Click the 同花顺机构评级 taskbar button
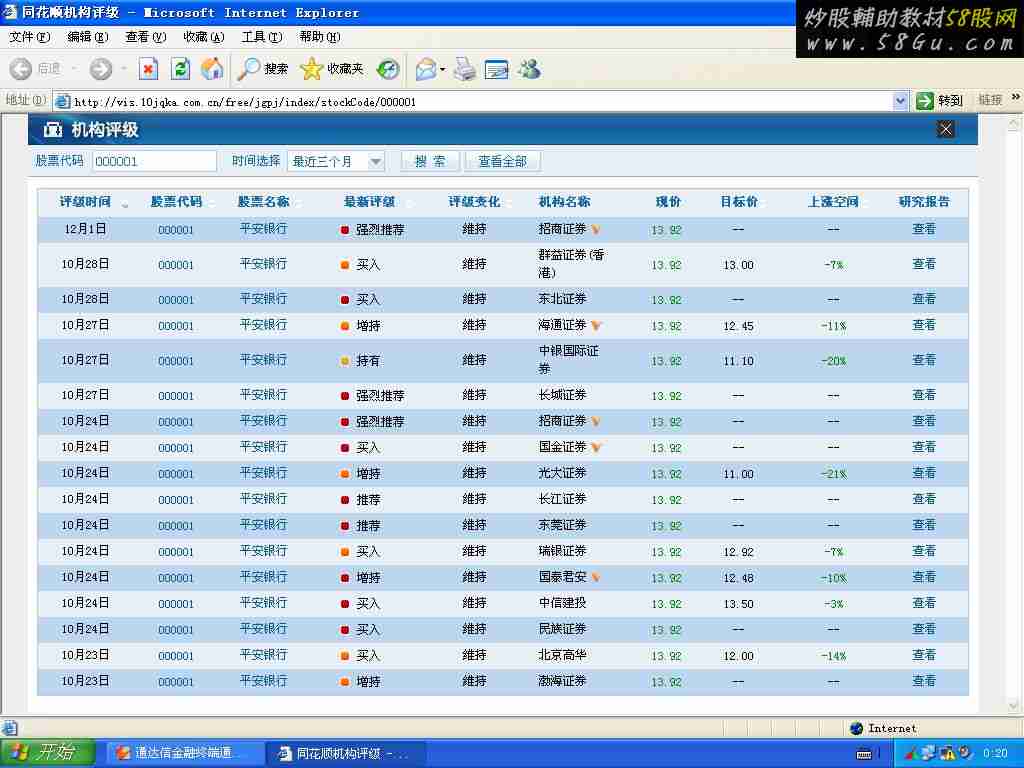The height and width of the screenshot is (768, 1024). coord(346,753)
